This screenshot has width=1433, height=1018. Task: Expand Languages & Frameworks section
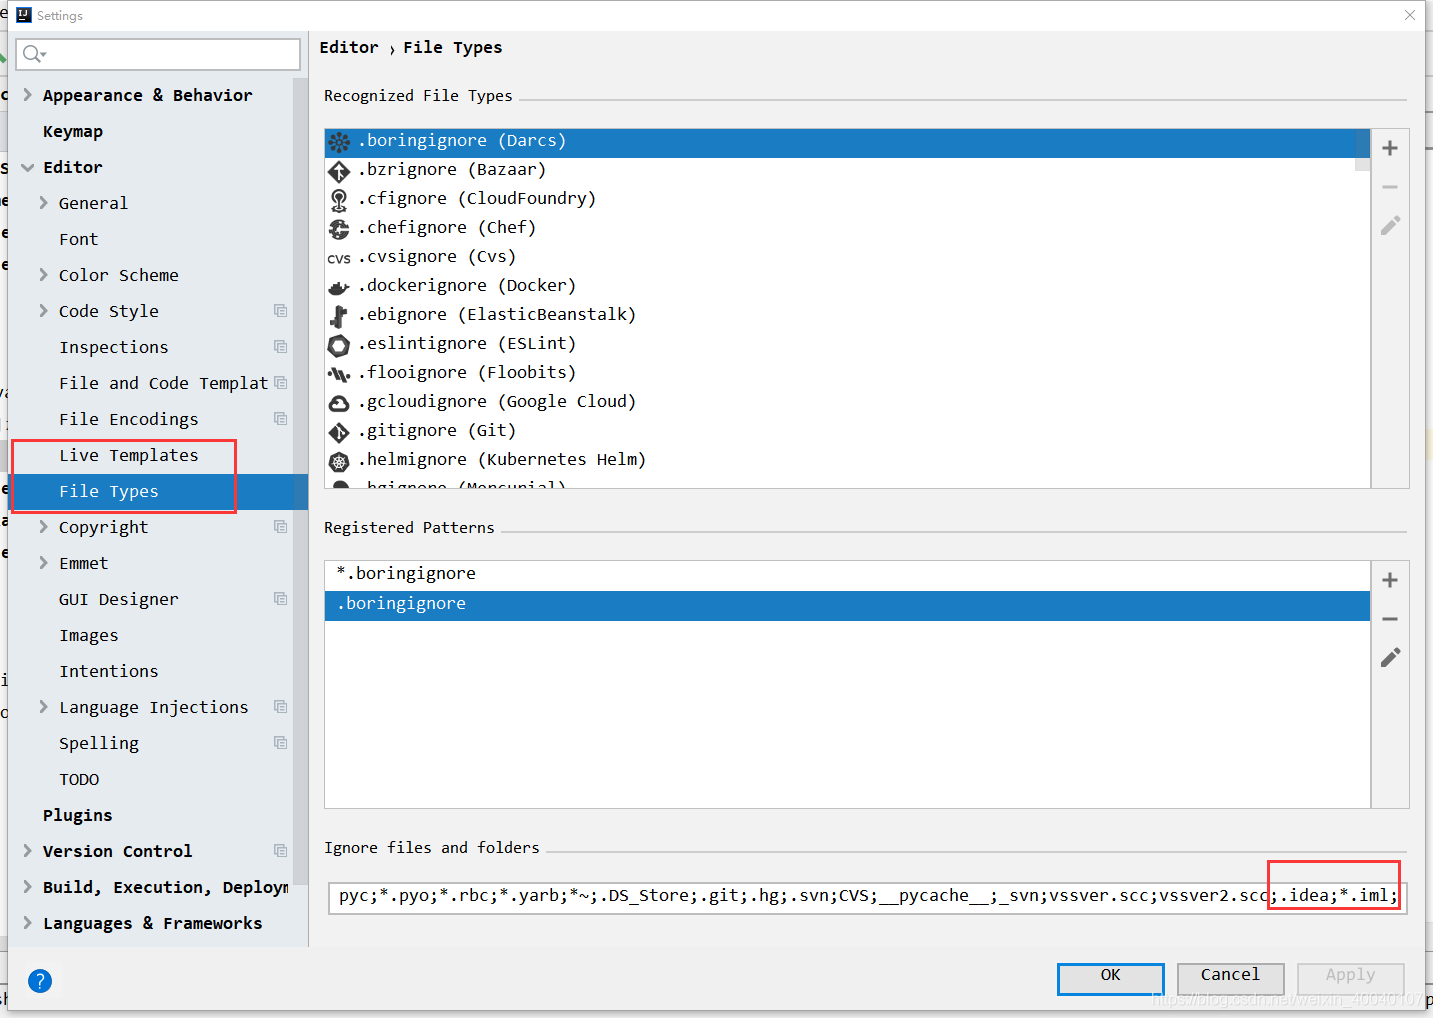pyautogui.click(x=27, y=923)
